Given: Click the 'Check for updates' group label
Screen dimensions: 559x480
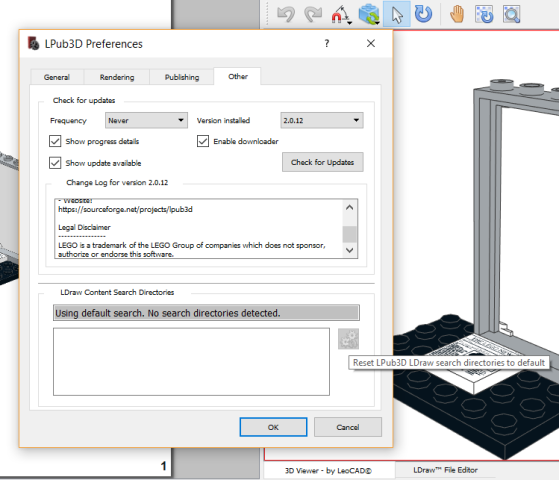Looking at the screenshot, I should click(84, 100).
